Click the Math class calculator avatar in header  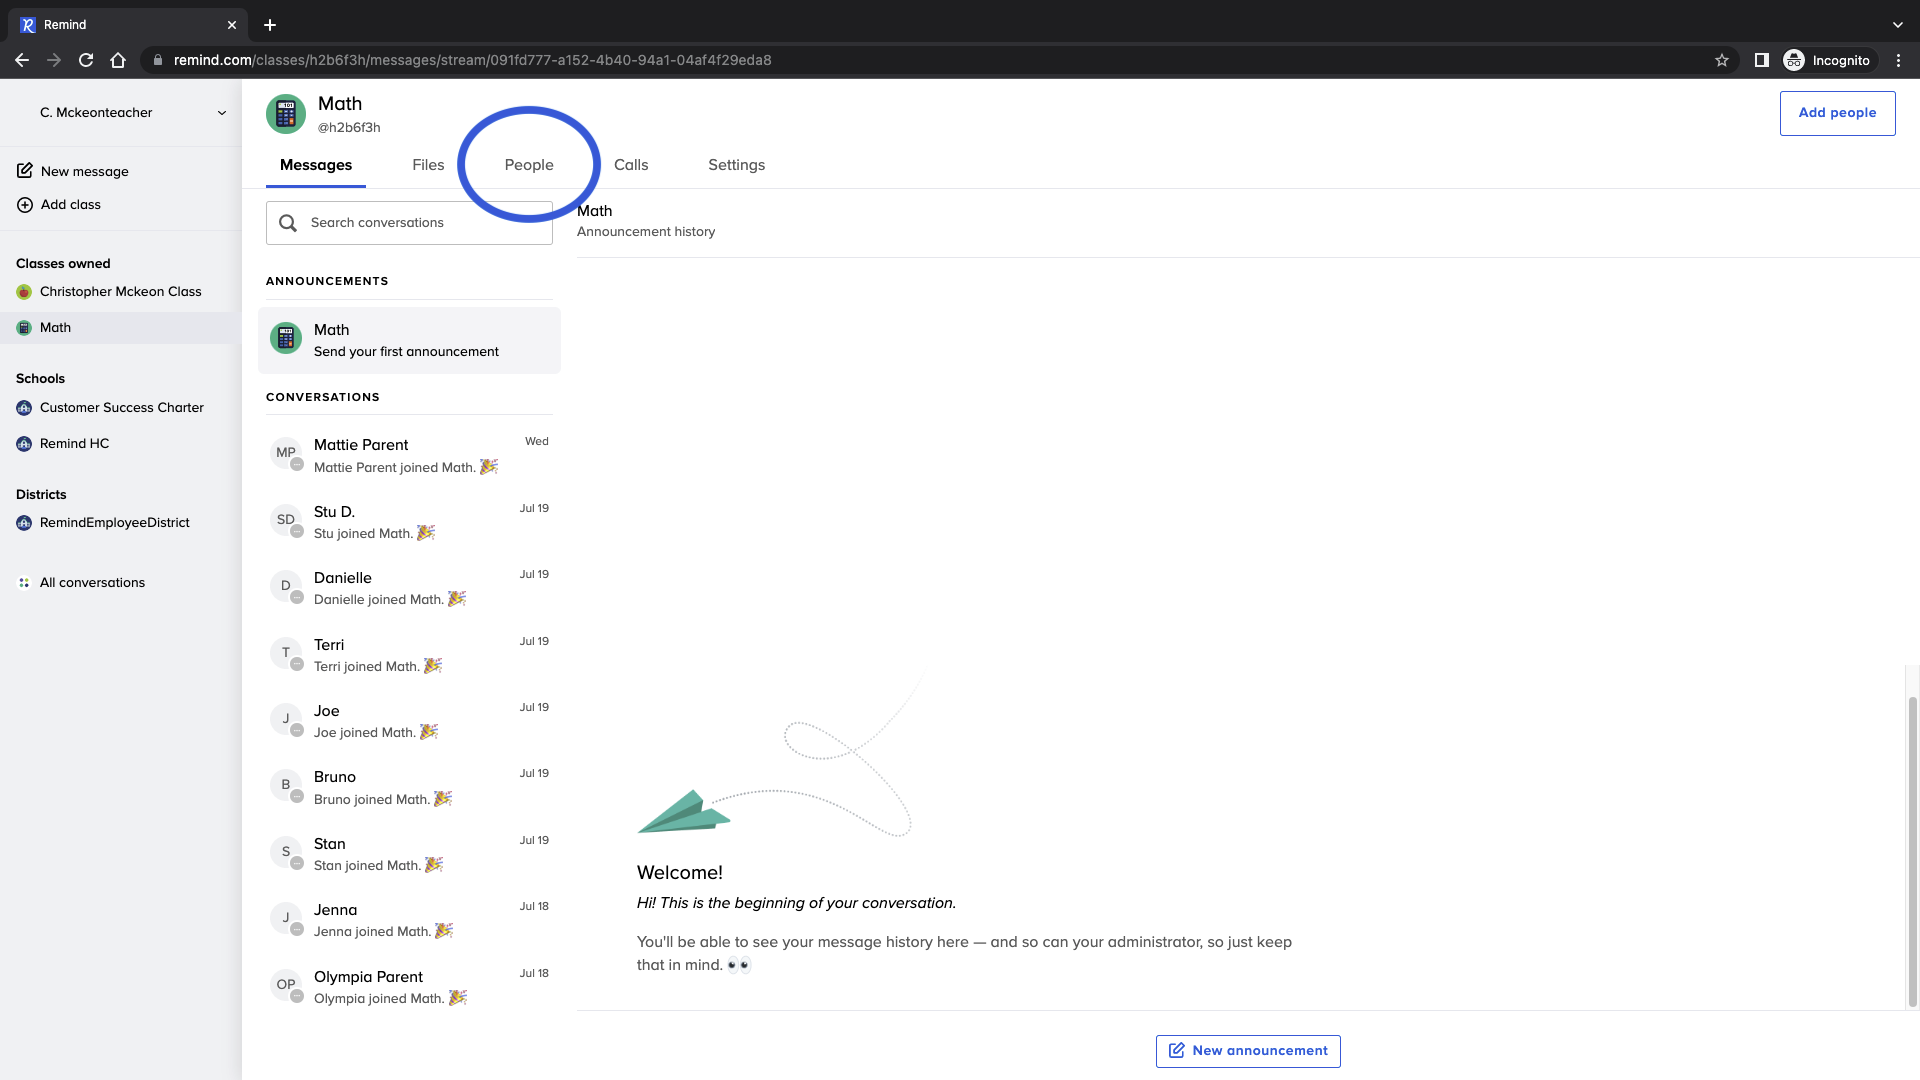click(286, 114)
